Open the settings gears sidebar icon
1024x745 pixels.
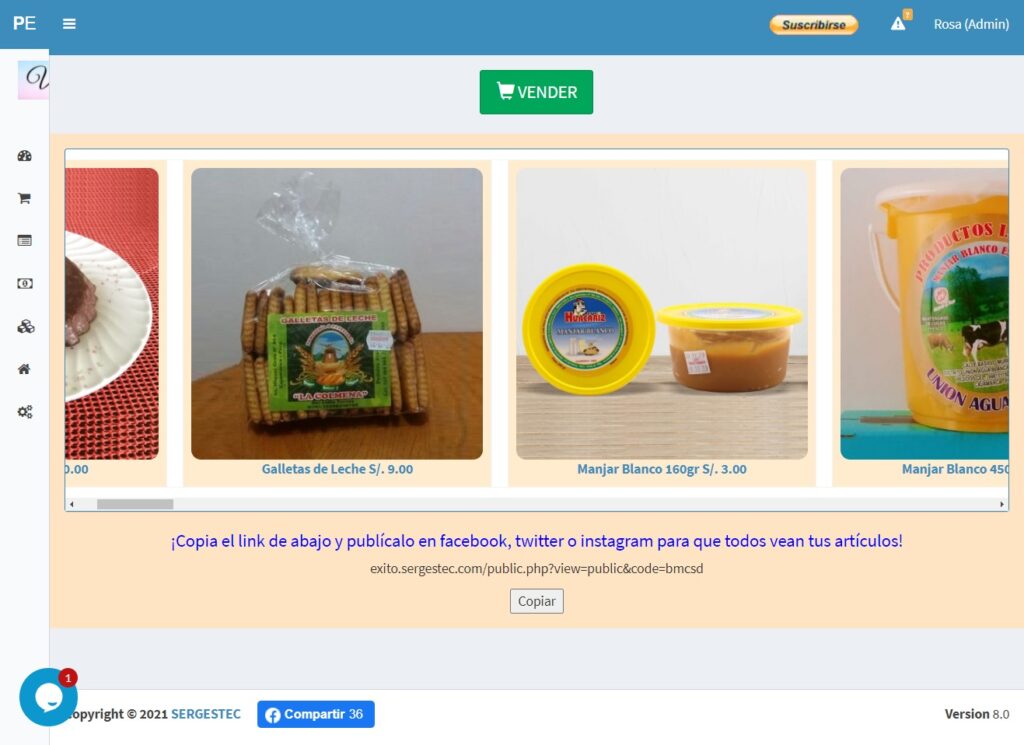pyautogui.click(x=25, y=412)
